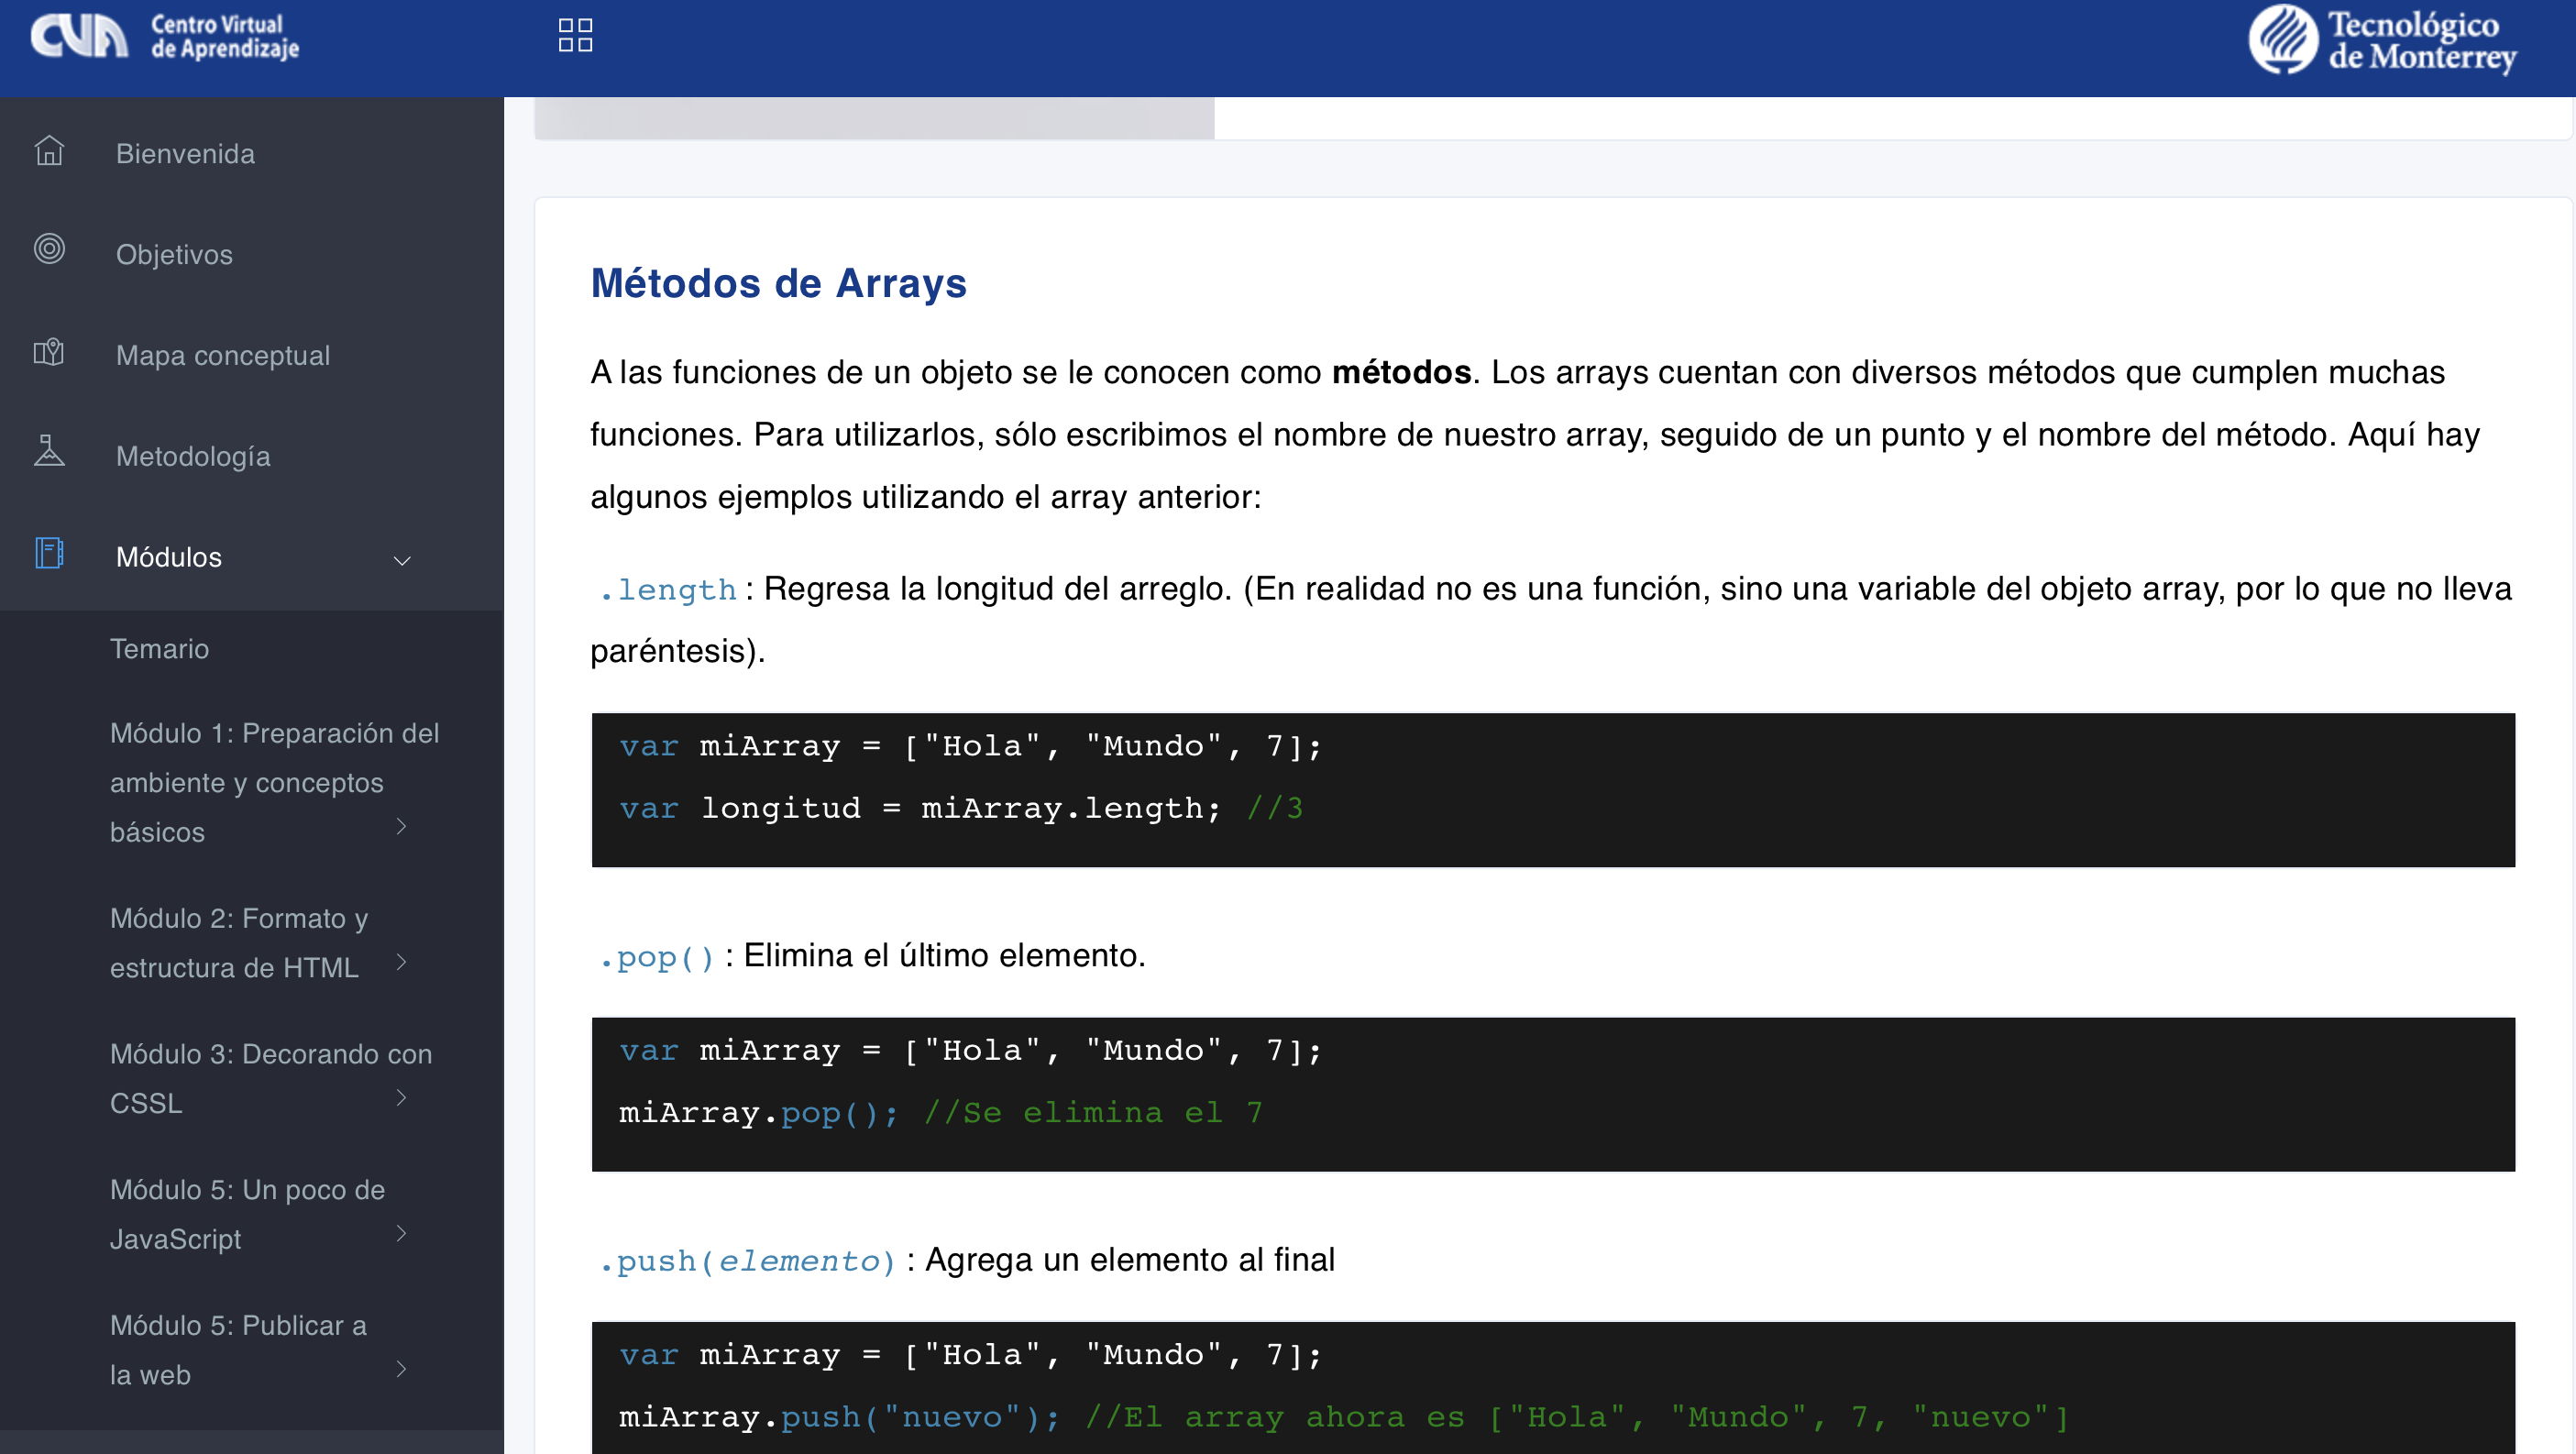
Task: Click the notebook icon beside Módulos
Action: (x=49, y=553)
